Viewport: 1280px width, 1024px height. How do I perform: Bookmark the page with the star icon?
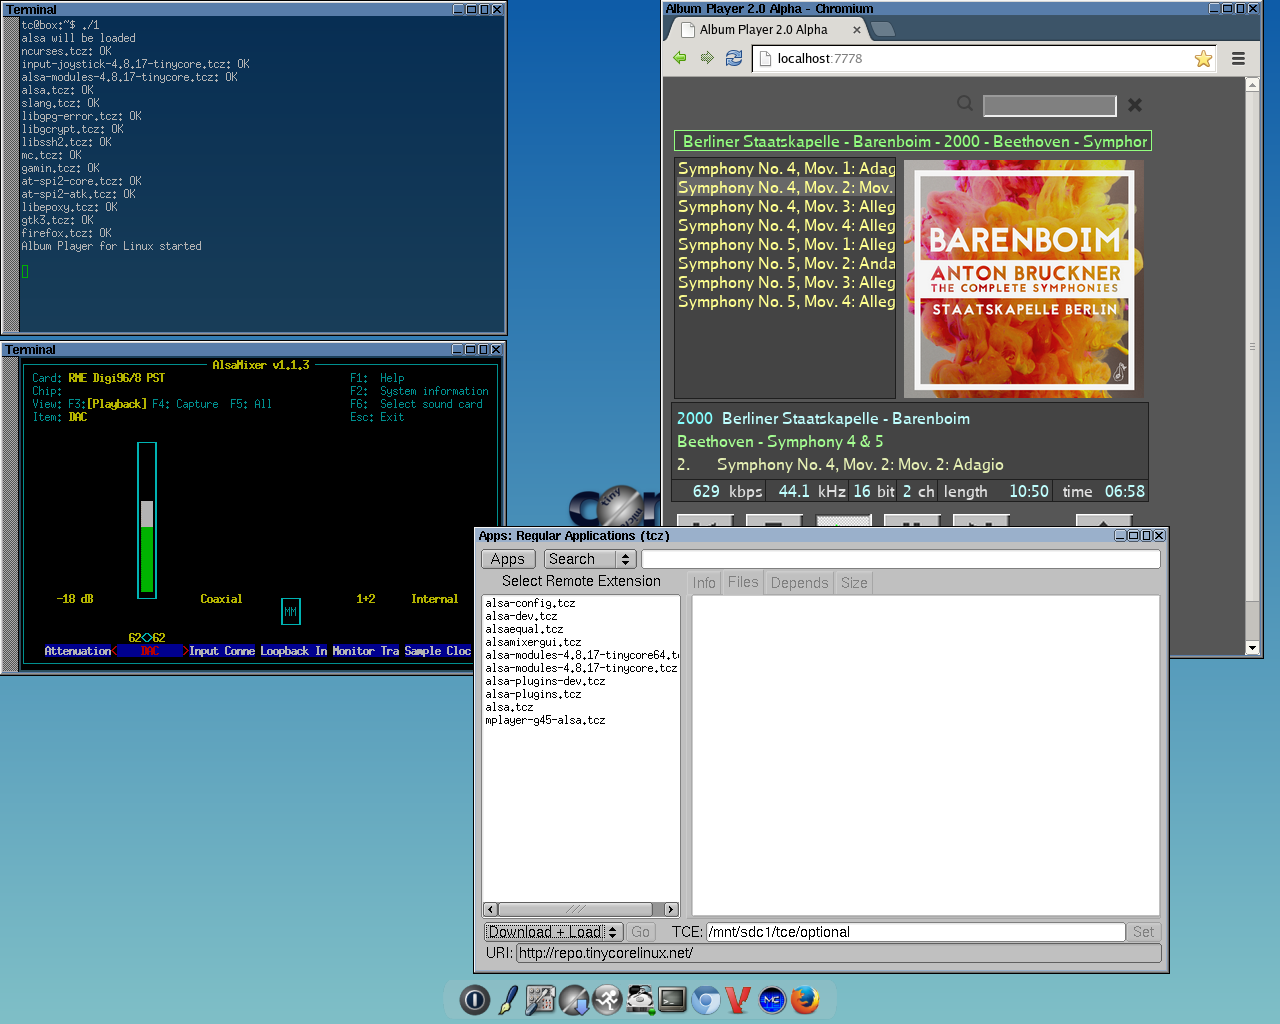click(x=1203, y=59)
